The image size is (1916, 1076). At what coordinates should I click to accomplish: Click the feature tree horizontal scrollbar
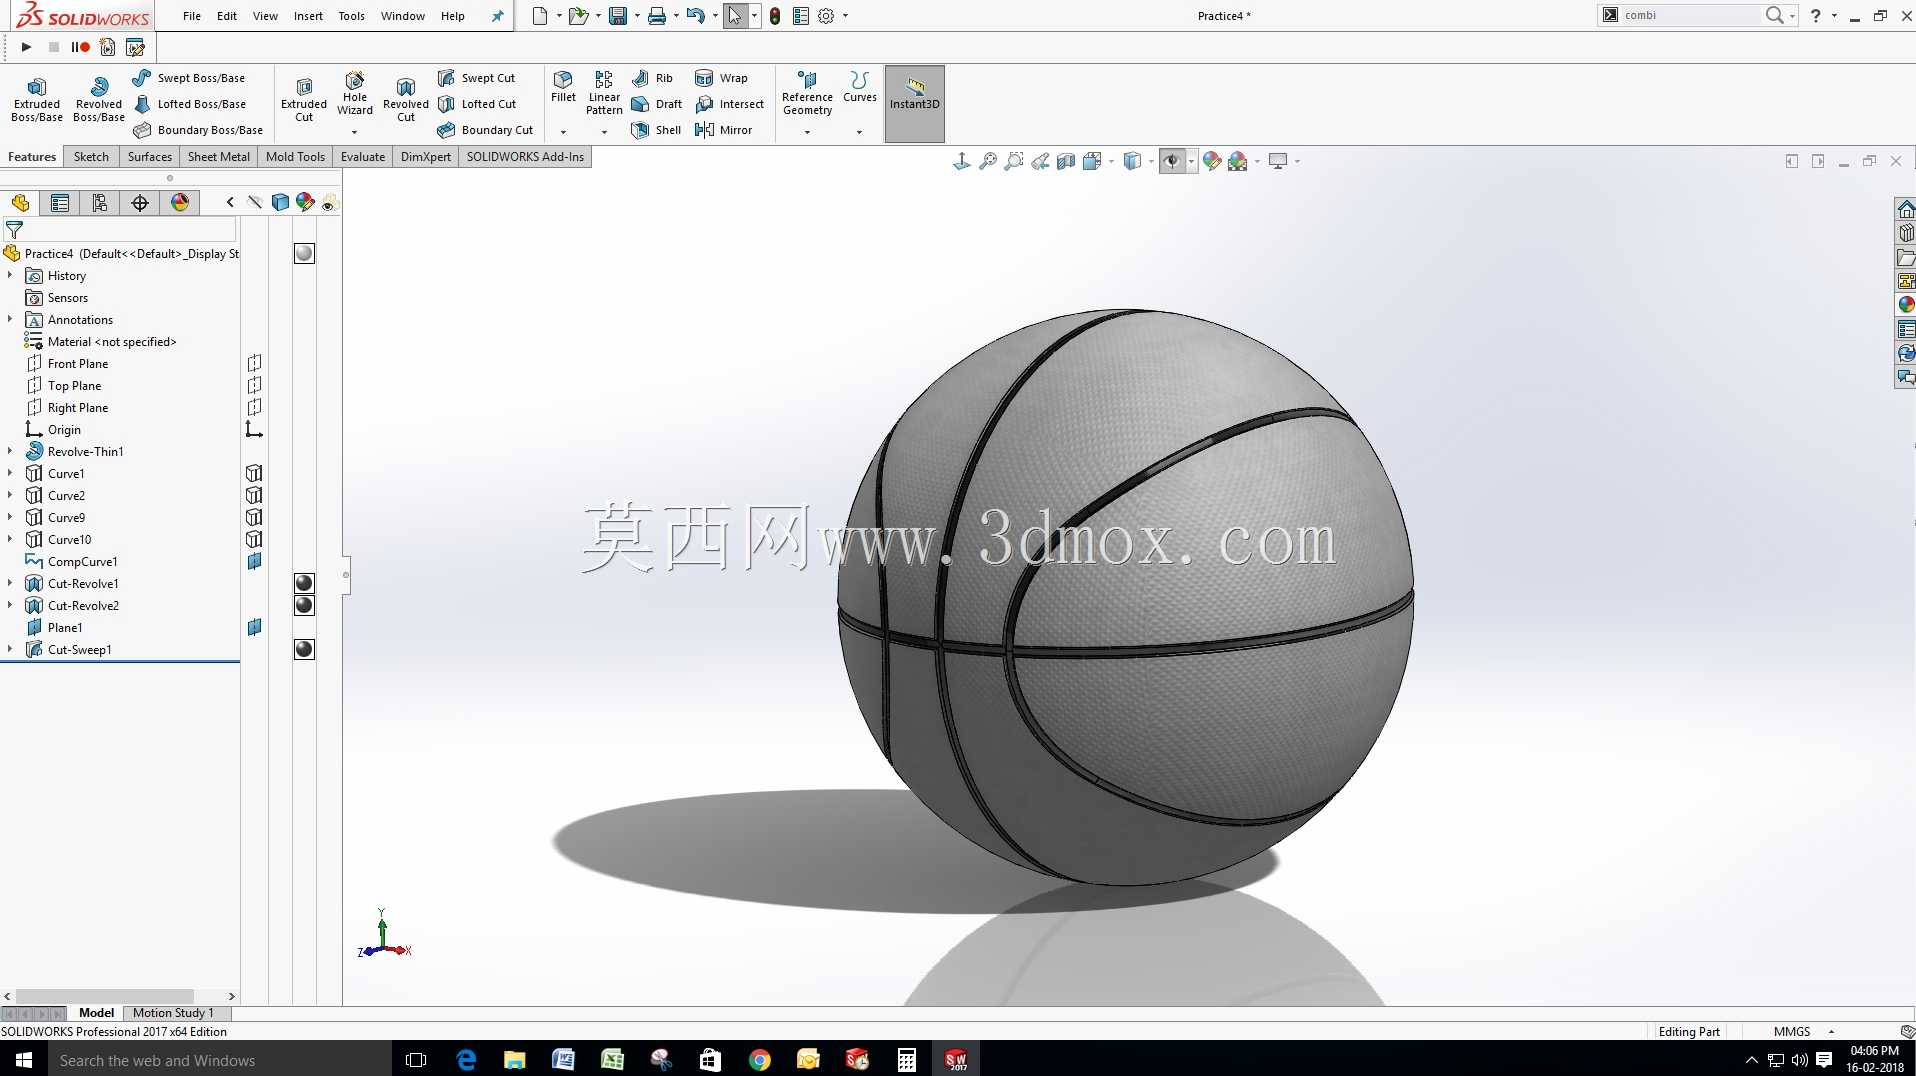105,996
